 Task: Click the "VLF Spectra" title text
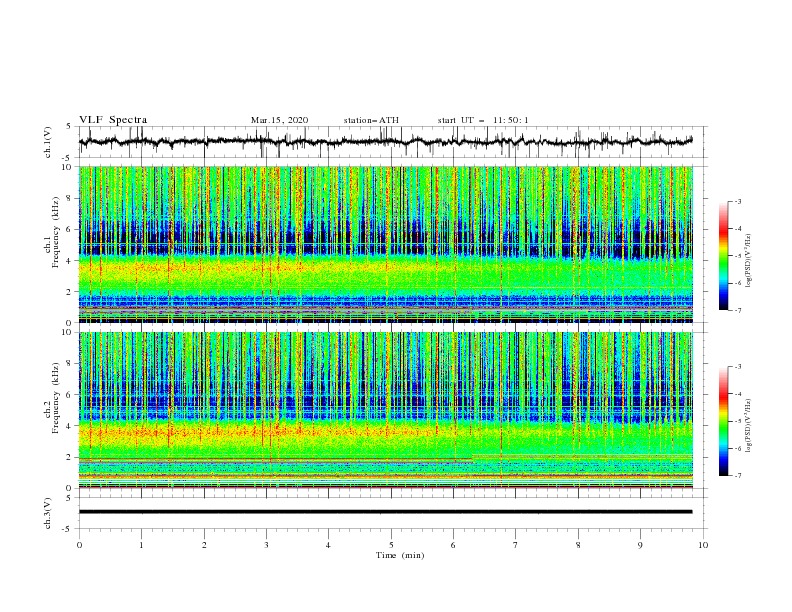(113, 120)
